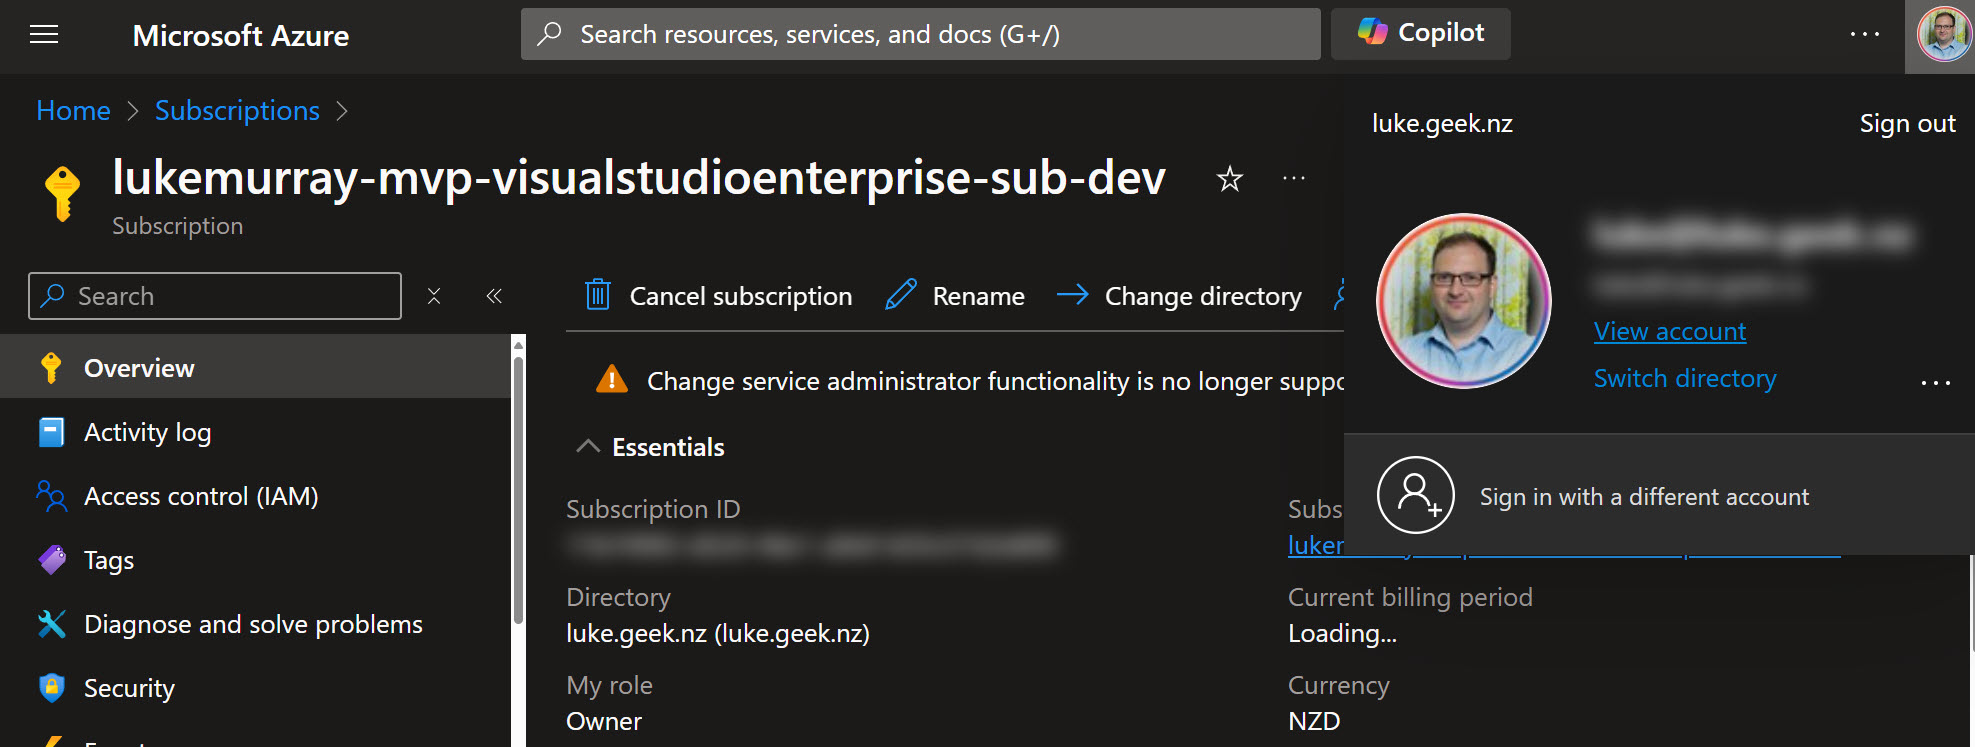Click the Diagnose wrench icon

coord(51,624)
